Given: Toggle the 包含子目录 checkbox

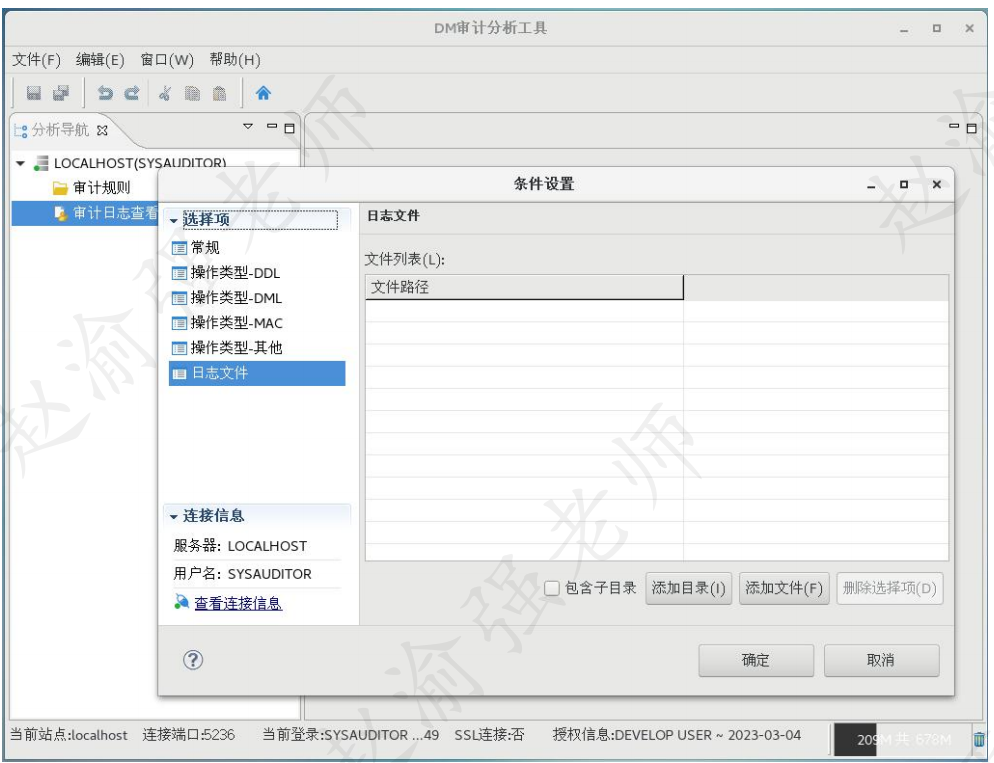Looking at the screenshot, I should click(x=552, y=588).
